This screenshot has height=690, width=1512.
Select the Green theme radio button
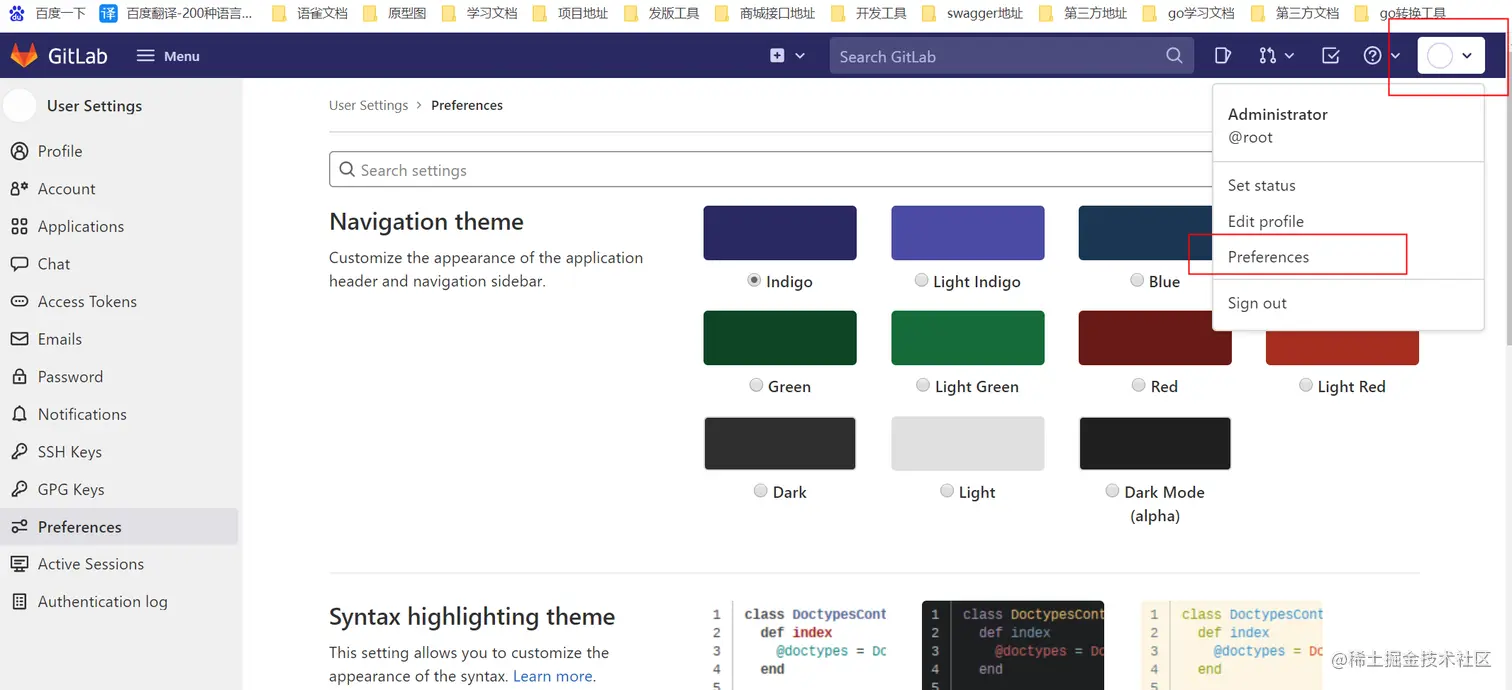756,385
